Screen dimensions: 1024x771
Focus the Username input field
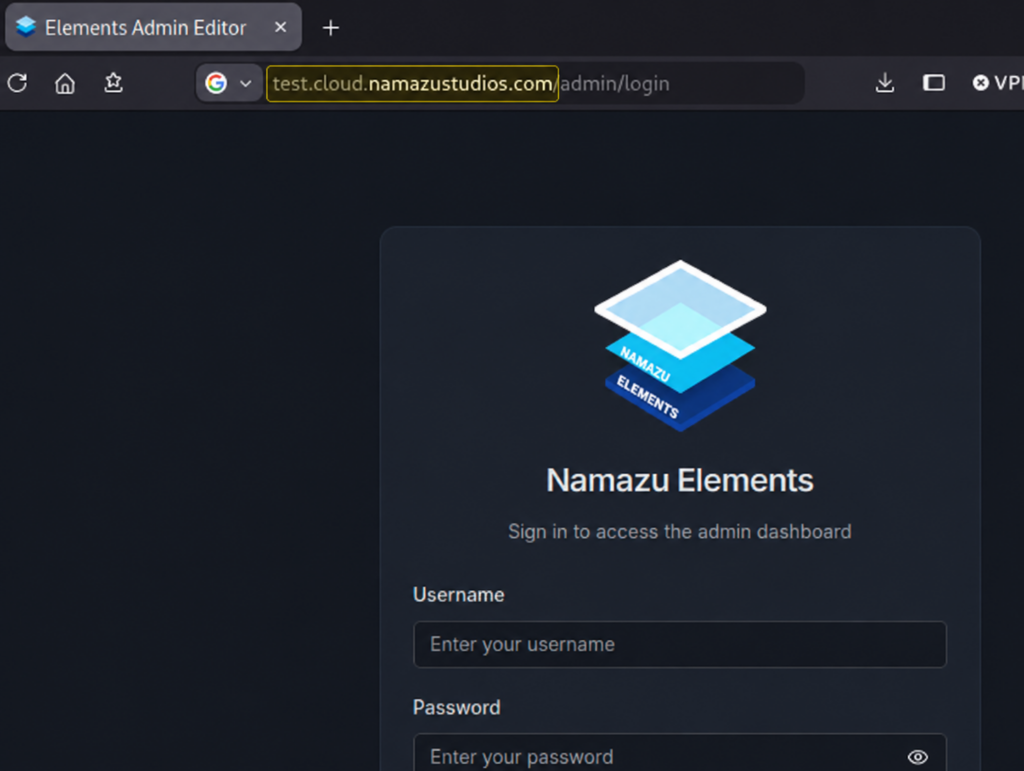[680, 644]
